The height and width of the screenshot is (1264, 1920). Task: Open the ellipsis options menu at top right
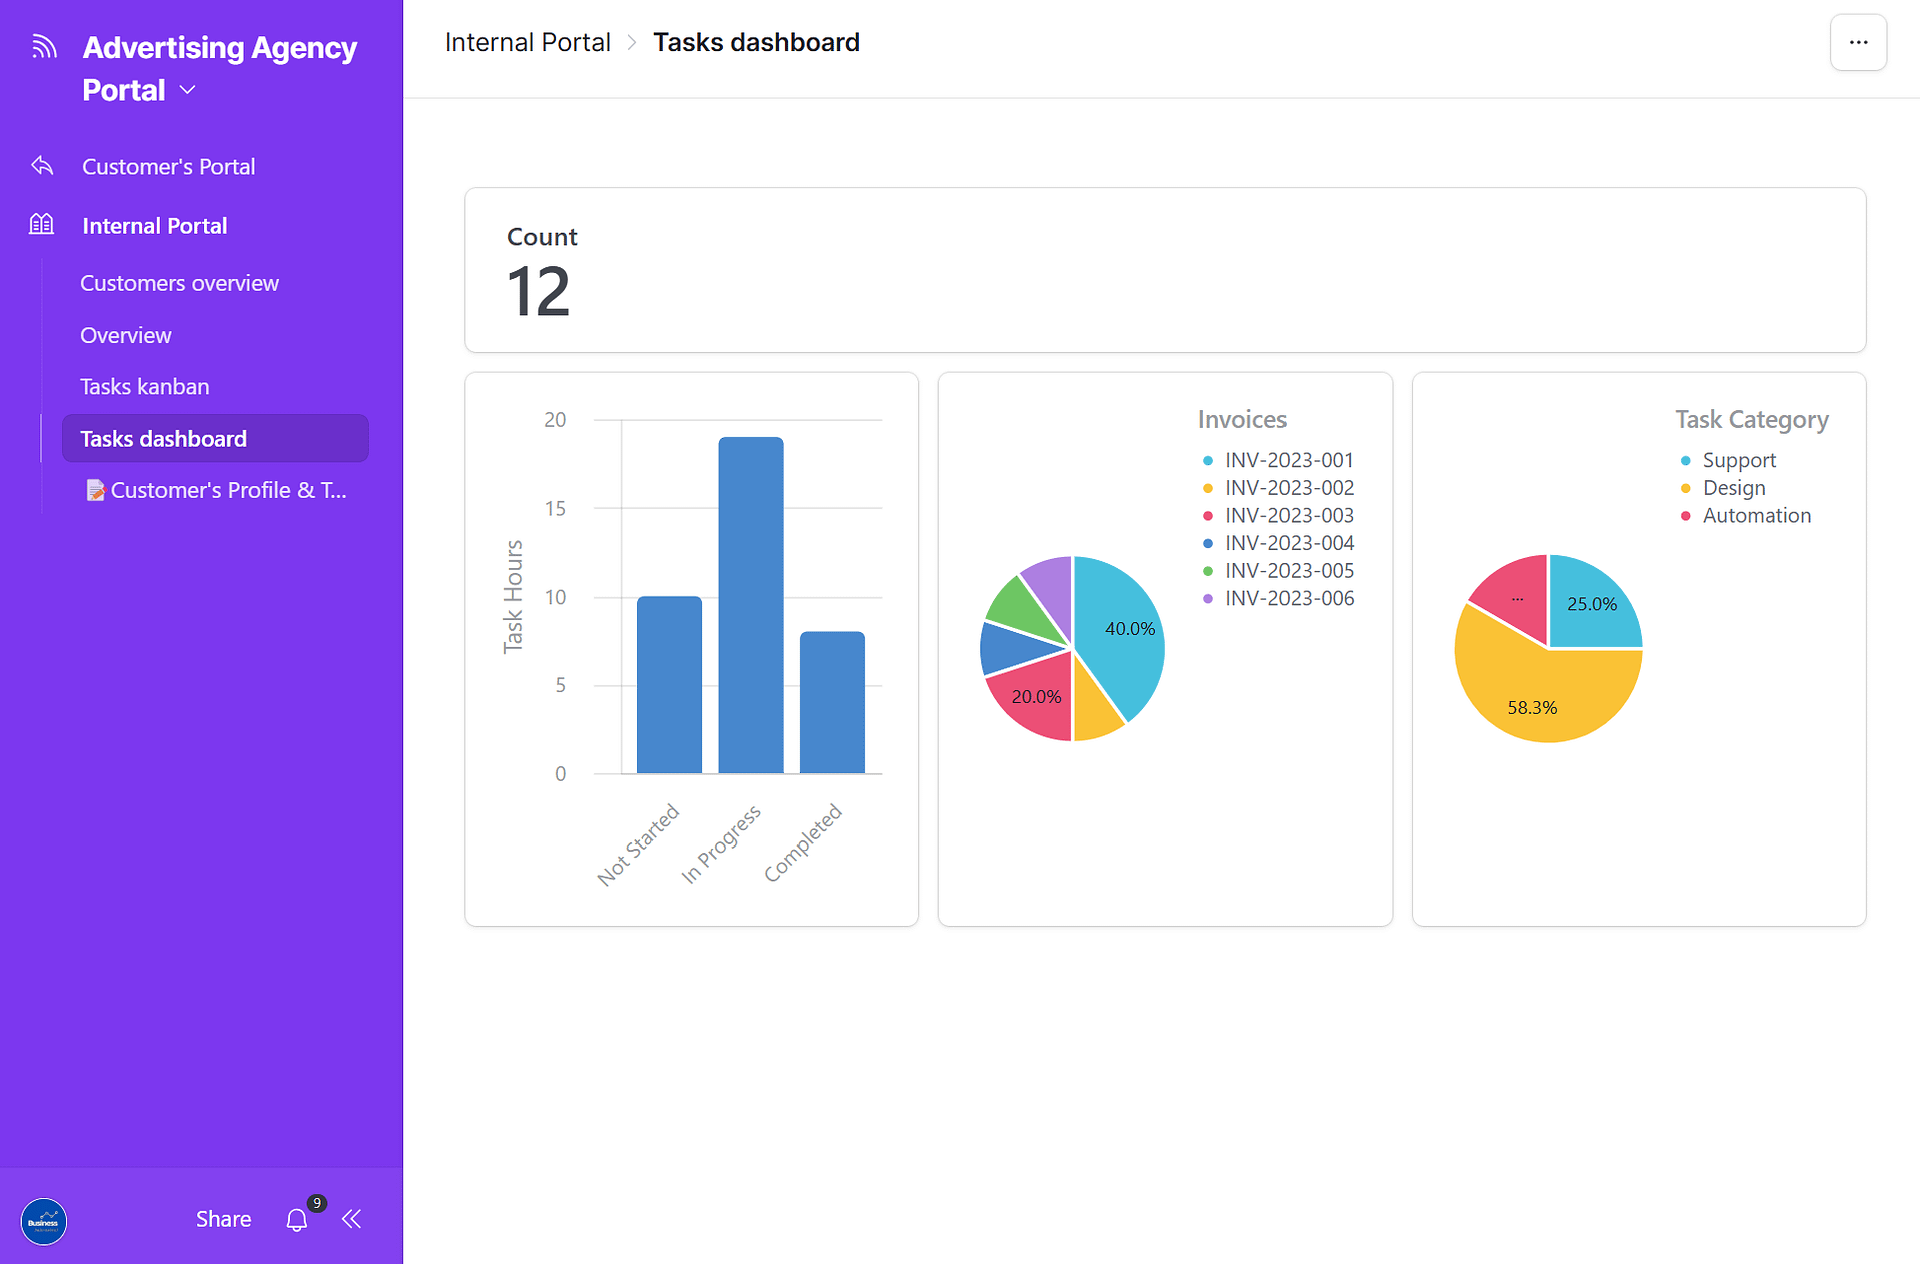[1858, 42]
